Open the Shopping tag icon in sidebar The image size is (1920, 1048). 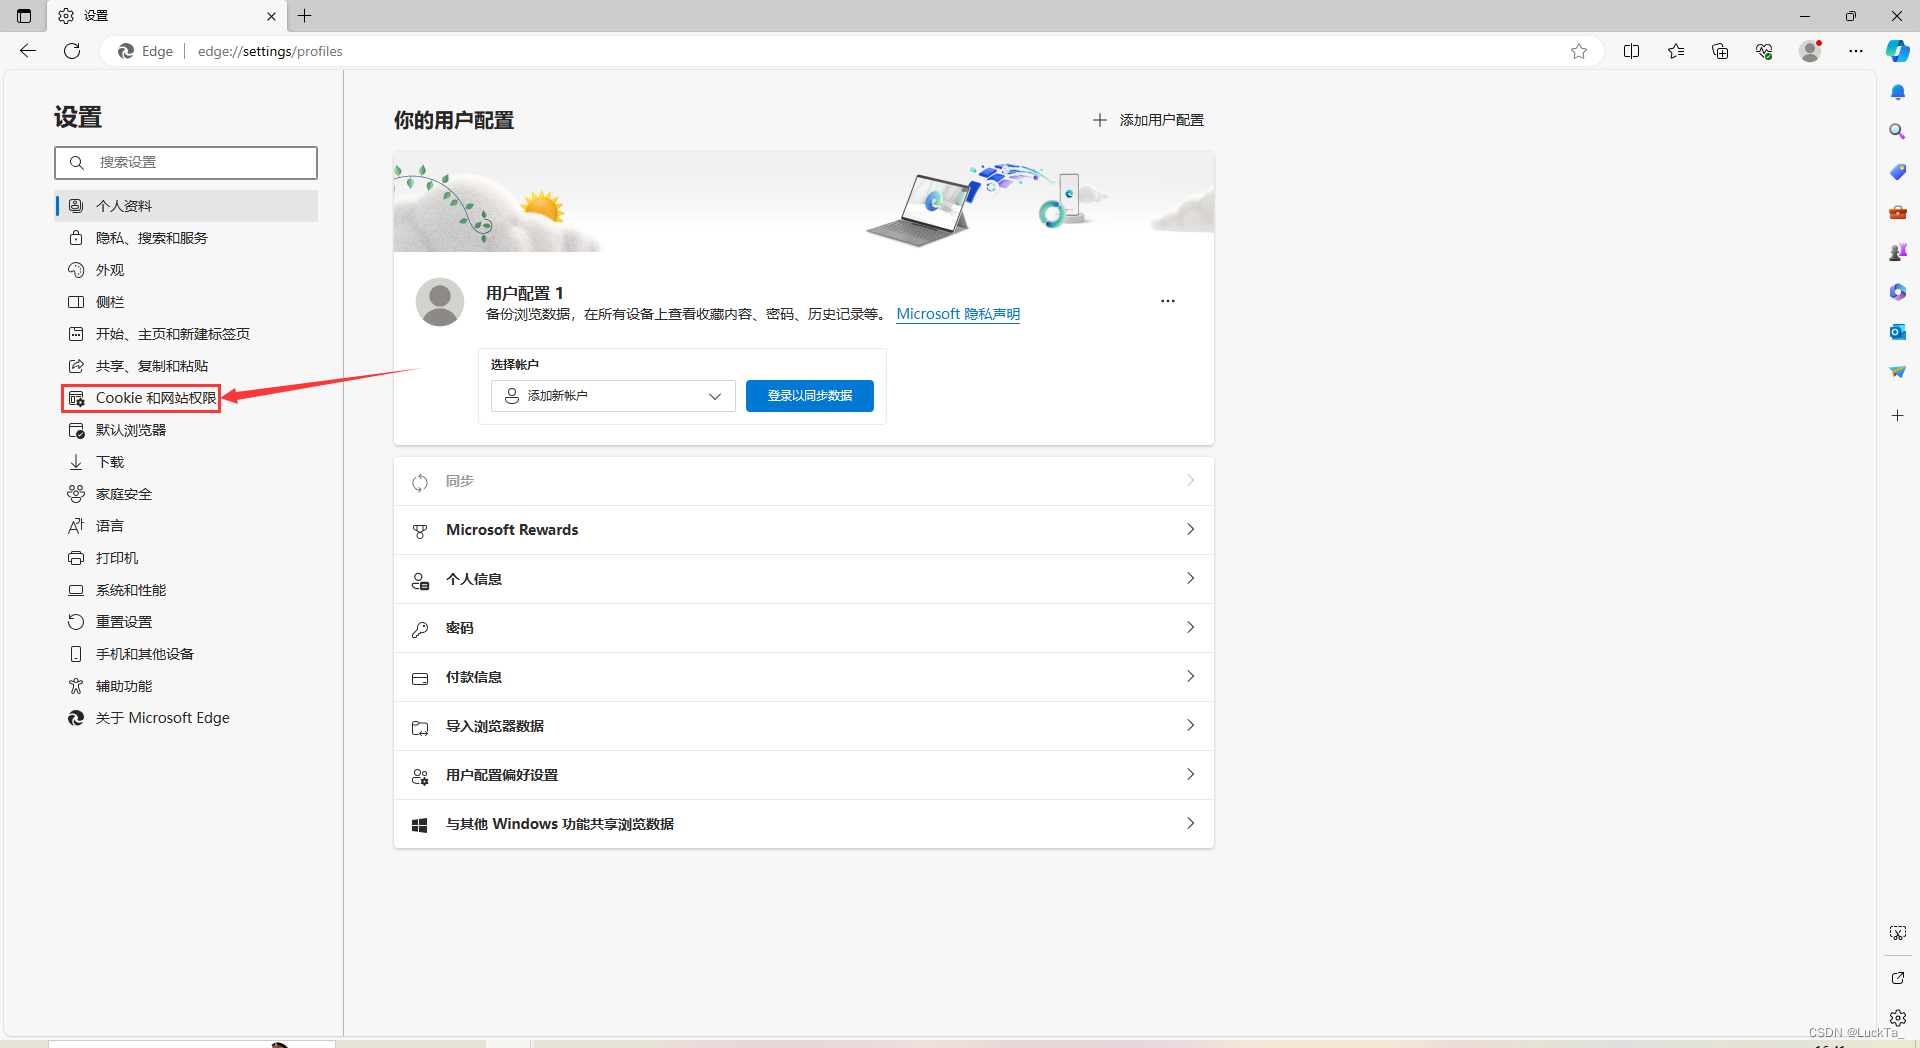1897,171
